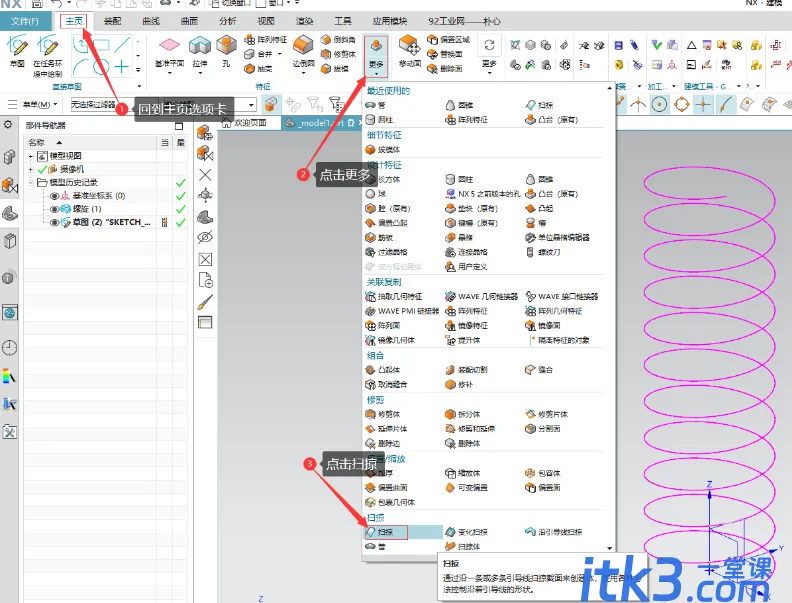The image size is (792, 603).
Task: Toggle visibility of 螺旋 (1)
Action: (55, 209)
